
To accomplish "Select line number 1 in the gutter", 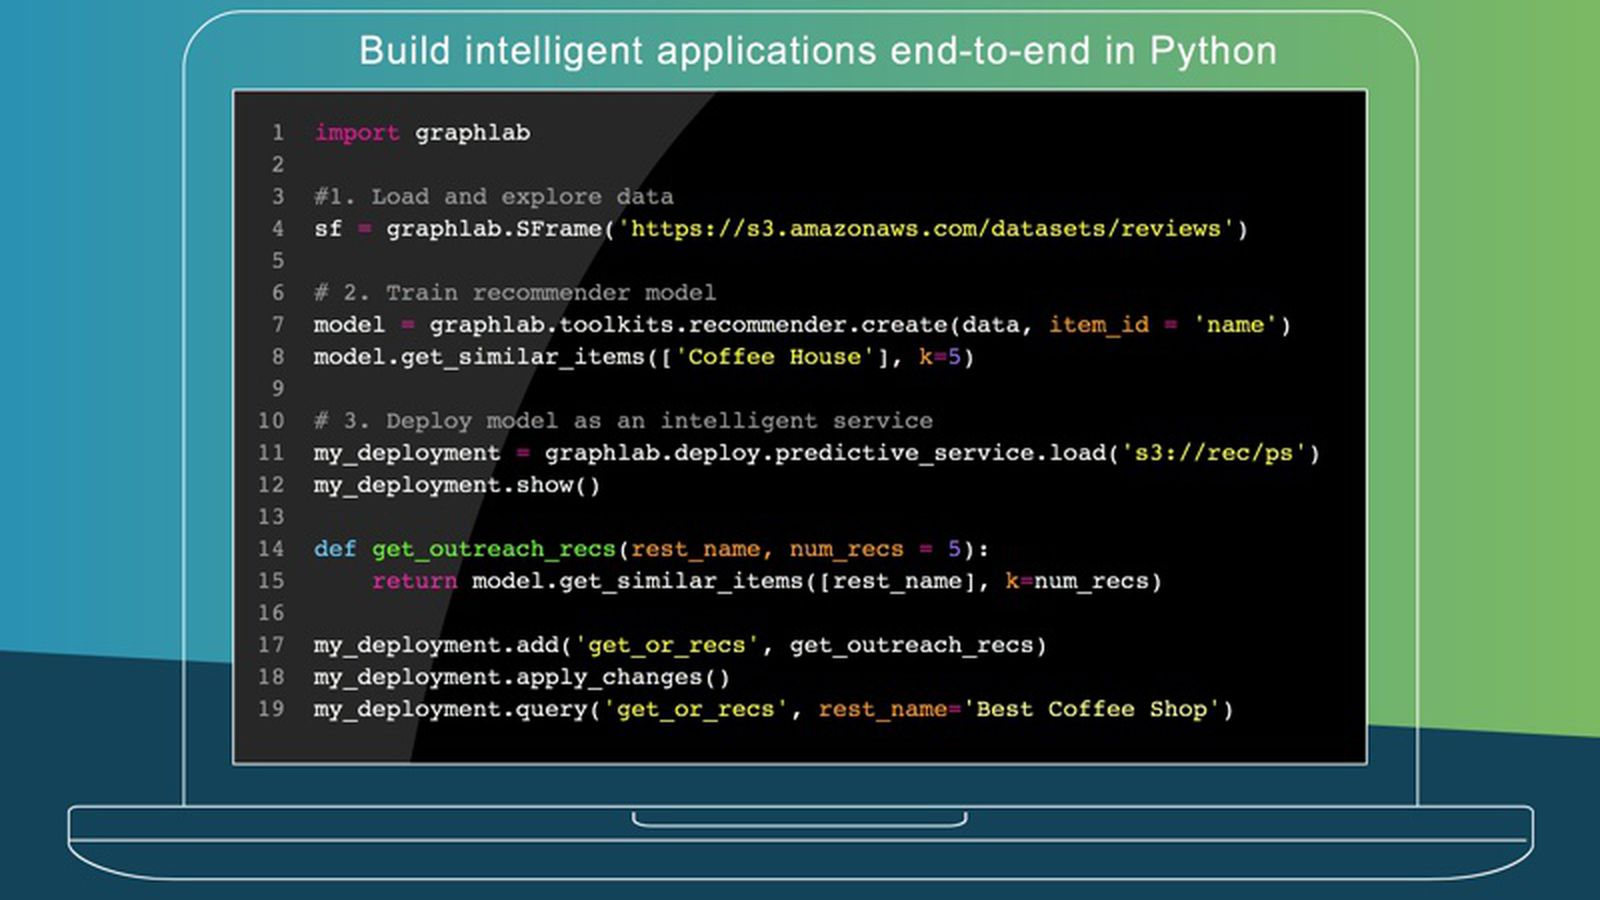I will pos(277,133).
